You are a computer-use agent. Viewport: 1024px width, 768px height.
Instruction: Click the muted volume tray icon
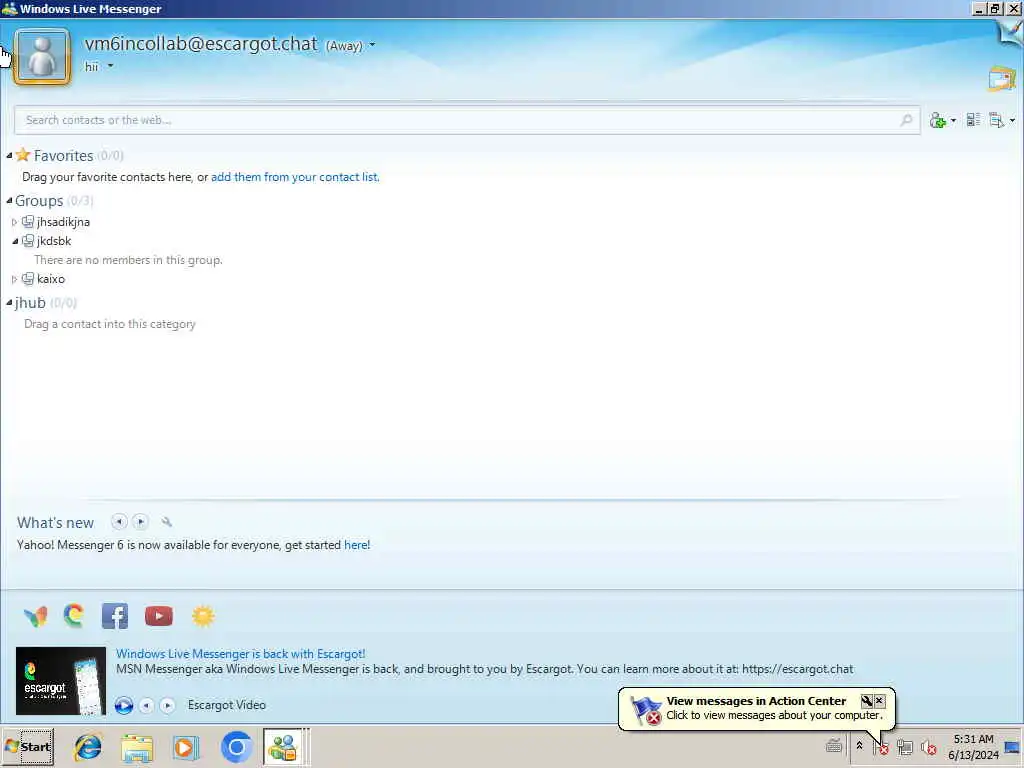pos(928,746)
